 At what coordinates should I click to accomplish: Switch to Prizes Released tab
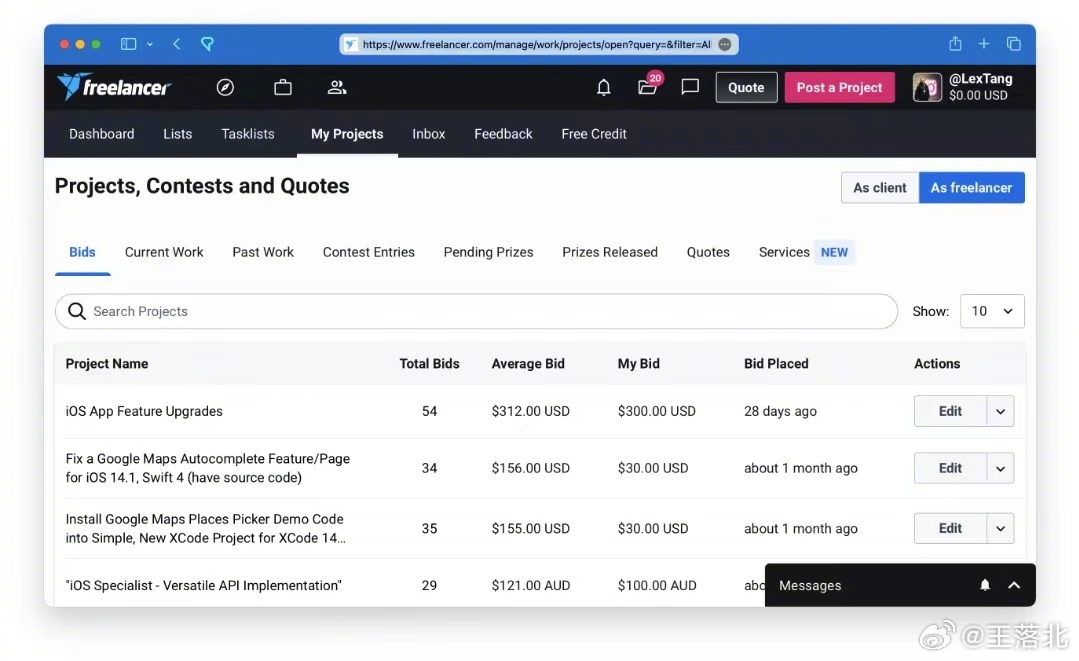[x=610, y=252]
